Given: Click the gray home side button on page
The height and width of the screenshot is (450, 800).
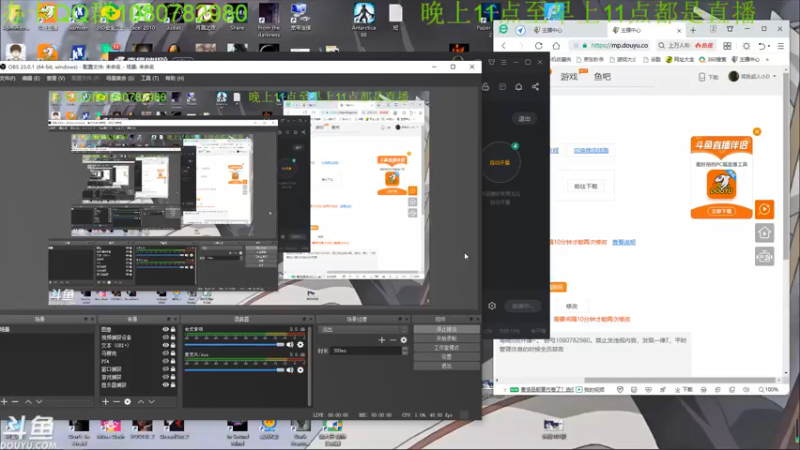Looking at the screenshot, I should [764, 233].
